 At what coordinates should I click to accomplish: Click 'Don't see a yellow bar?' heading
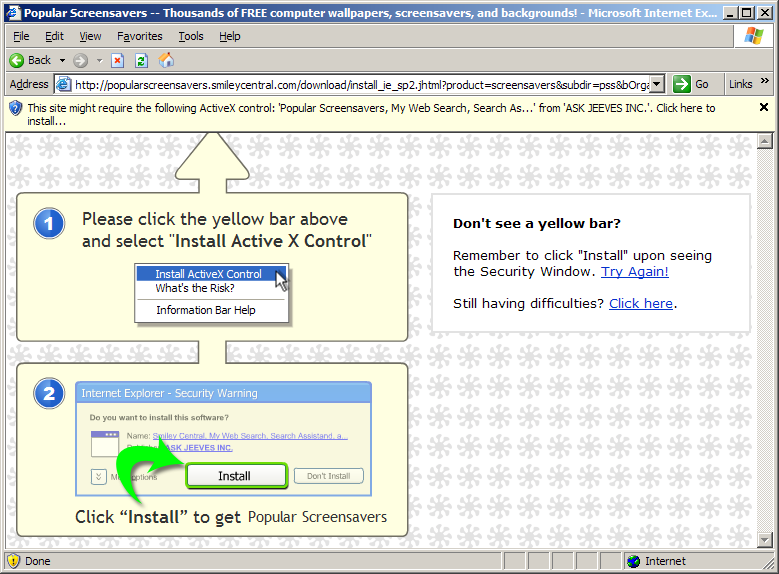[x=537, y=224]
